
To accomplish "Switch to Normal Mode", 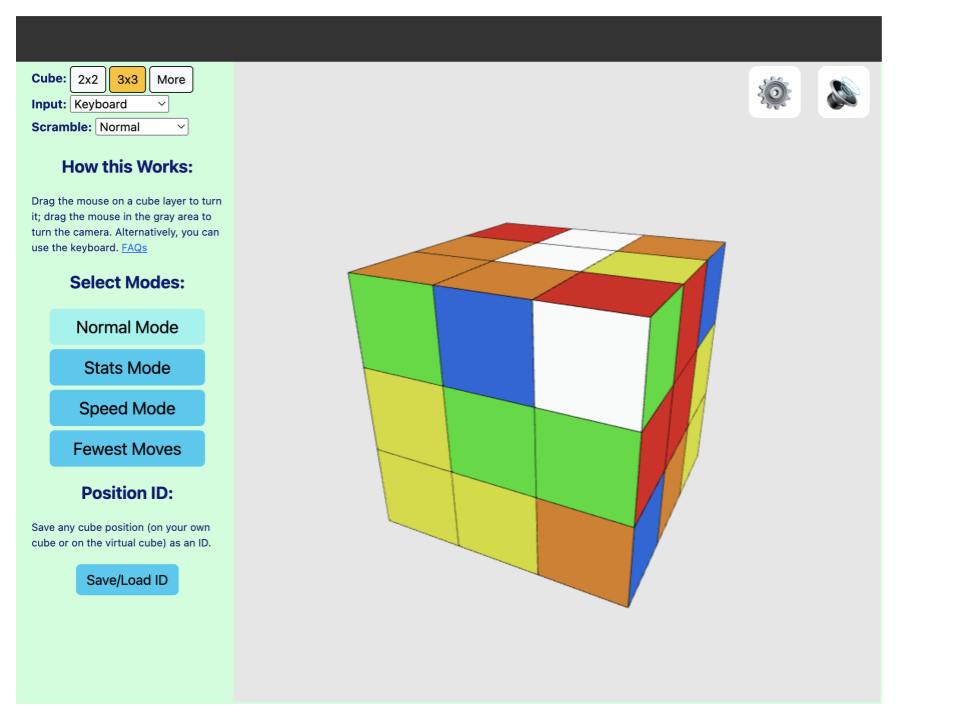I will 127,327.
